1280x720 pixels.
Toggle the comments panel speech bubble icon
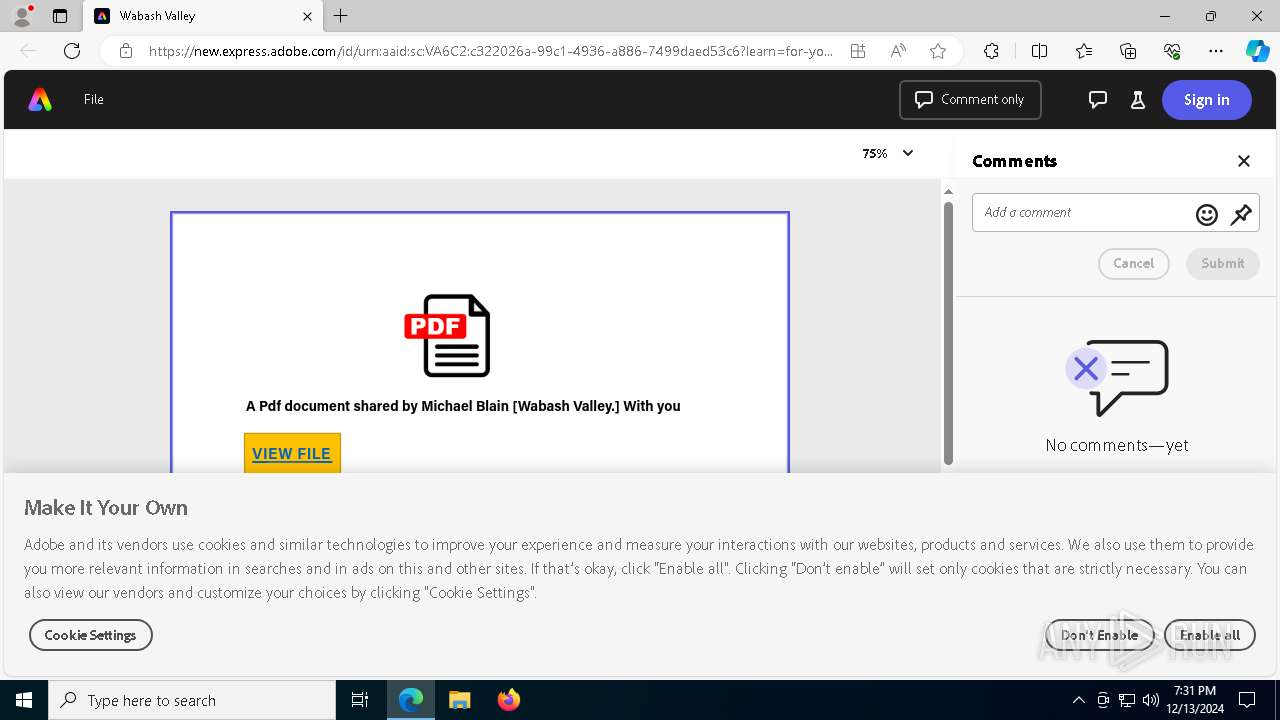1098,99
